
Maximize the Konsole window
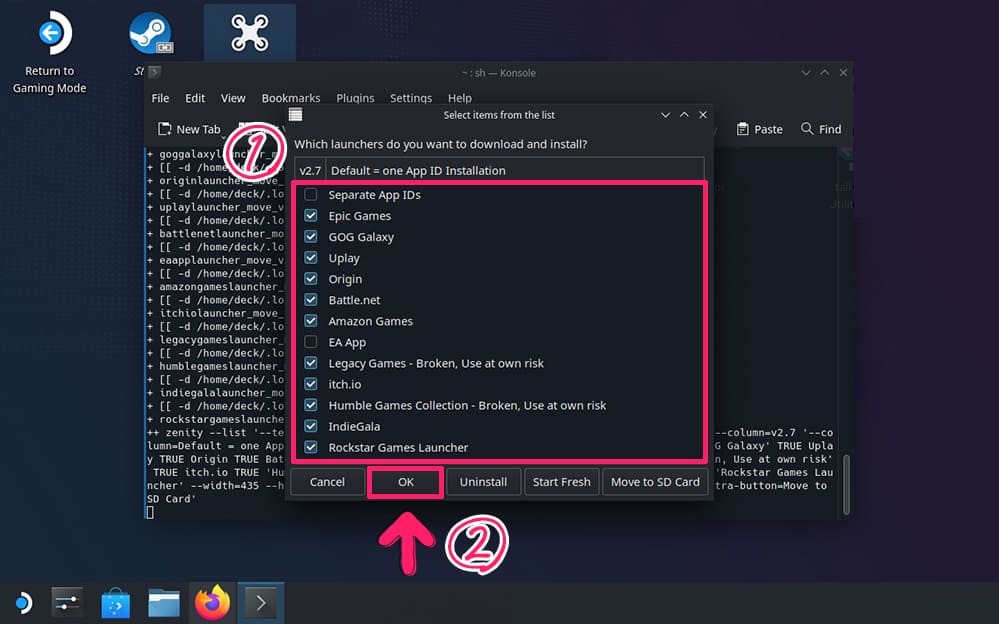pyautogui.click(x=825, y=73)
